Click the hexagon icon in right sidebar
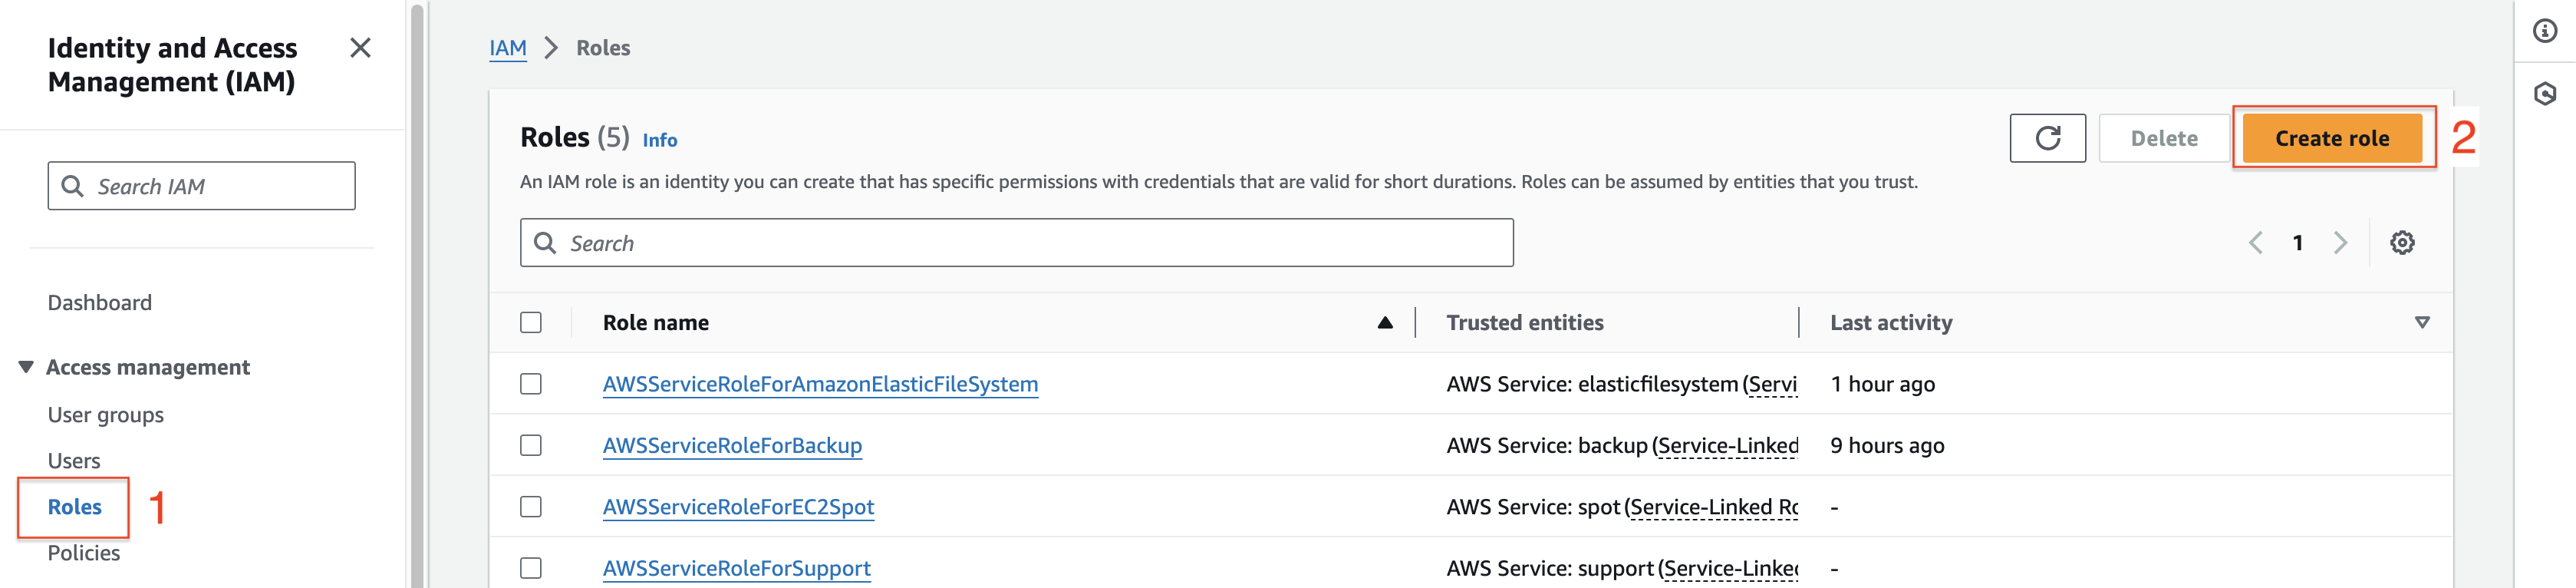Screen dimensions: 2576x588 click(2545, 94)
